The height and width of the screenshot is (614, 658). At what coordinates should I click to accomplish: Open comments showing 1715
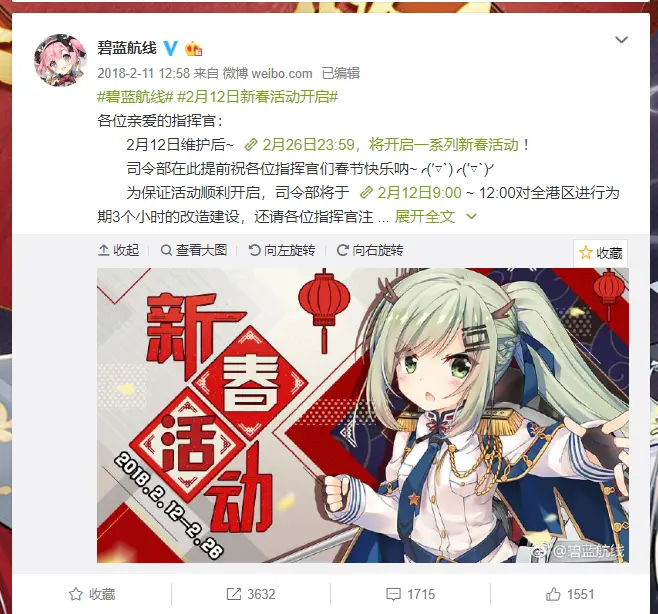(410, 594)
